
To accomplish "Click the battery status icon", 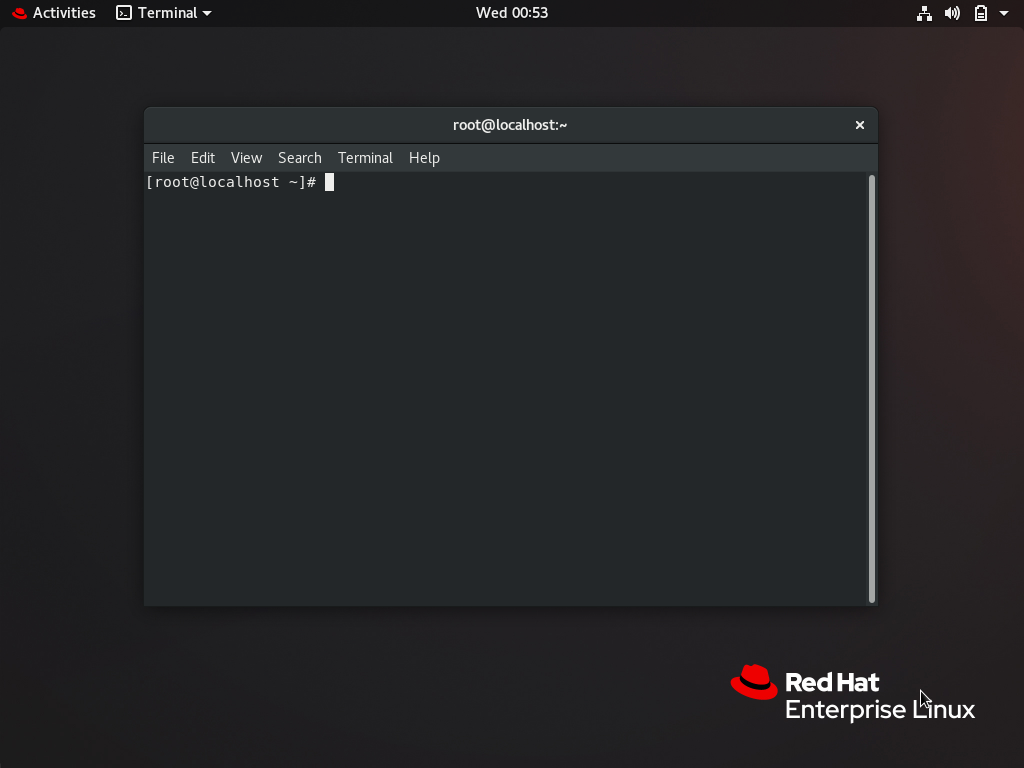I will tap(981, 13).
